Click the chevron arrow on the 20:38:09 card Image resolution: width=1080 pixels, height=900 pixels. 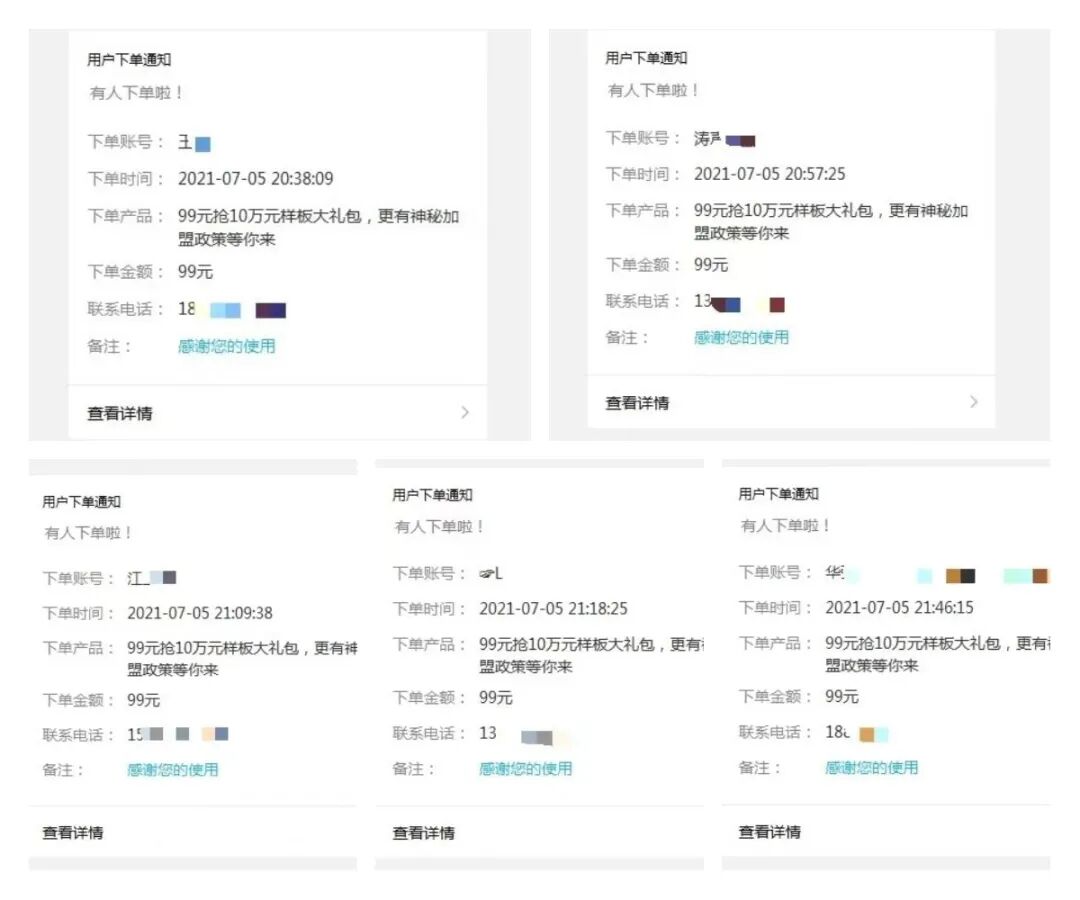(x=465, y=412)
